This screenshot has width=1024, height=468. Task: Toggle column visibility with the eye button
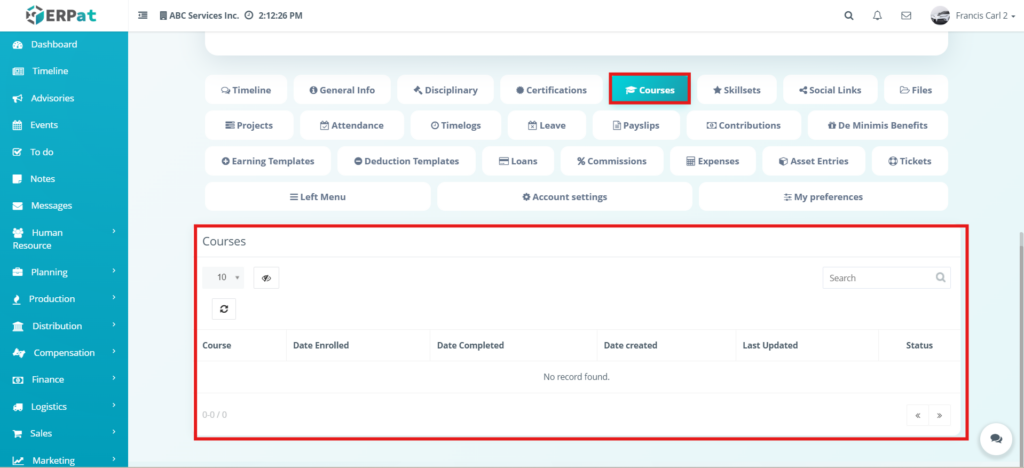click(x=266, y=278)
